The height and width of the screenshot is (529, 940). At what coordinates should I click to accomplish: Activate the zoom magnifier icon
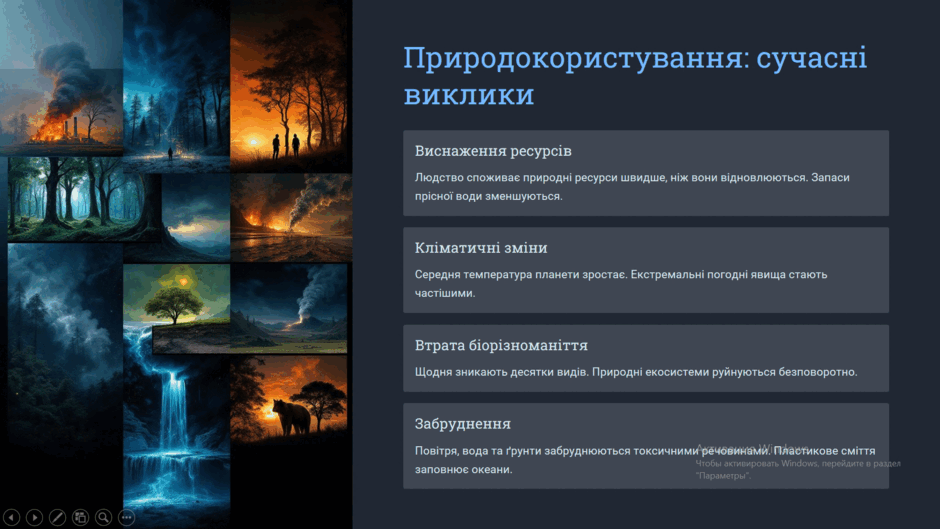click(x=103, y=517)
